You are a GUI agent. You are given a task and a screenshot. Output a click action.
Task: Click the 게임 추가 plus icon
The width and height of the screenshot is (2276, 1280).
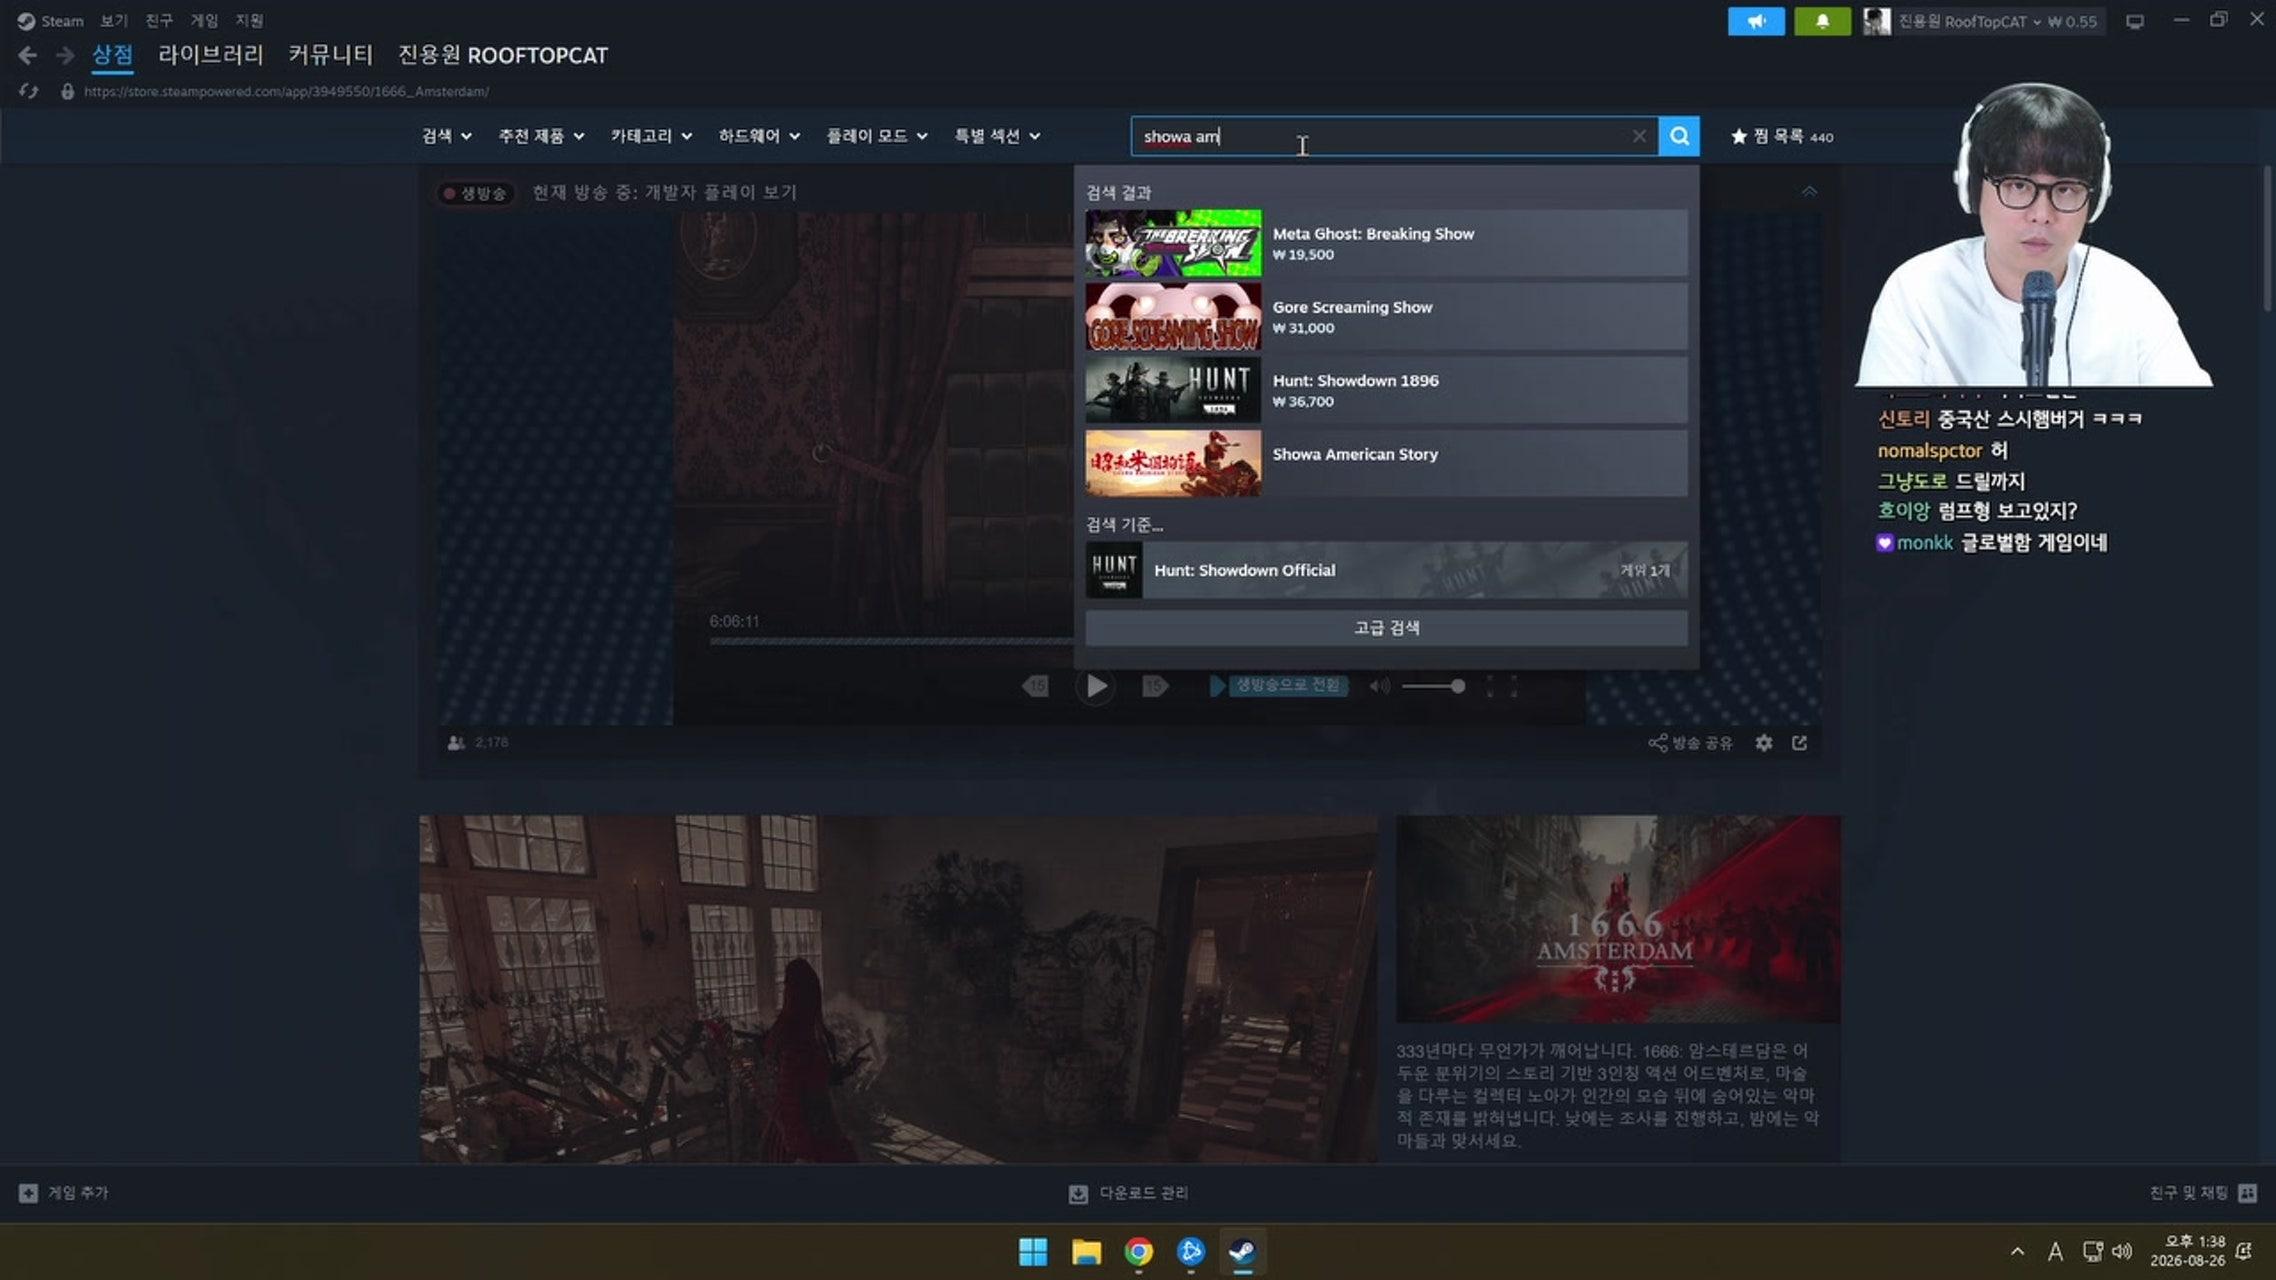[28, 1193]
